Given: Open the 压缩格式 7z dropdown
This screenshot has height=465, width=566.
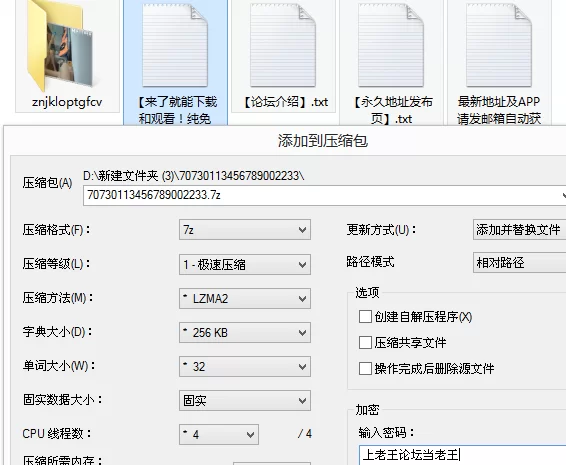Looking at the screenshot, I should click(245, 230).
